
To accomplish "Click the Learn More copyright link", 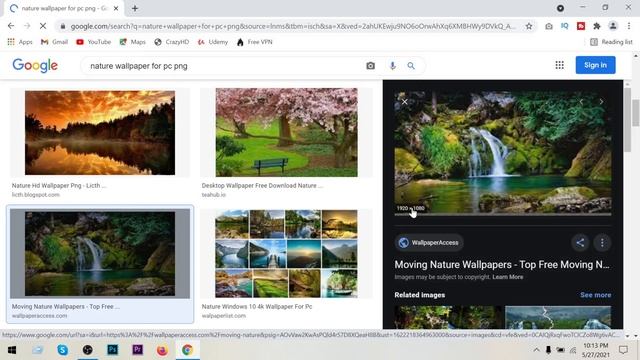I will tap(507, 277).
